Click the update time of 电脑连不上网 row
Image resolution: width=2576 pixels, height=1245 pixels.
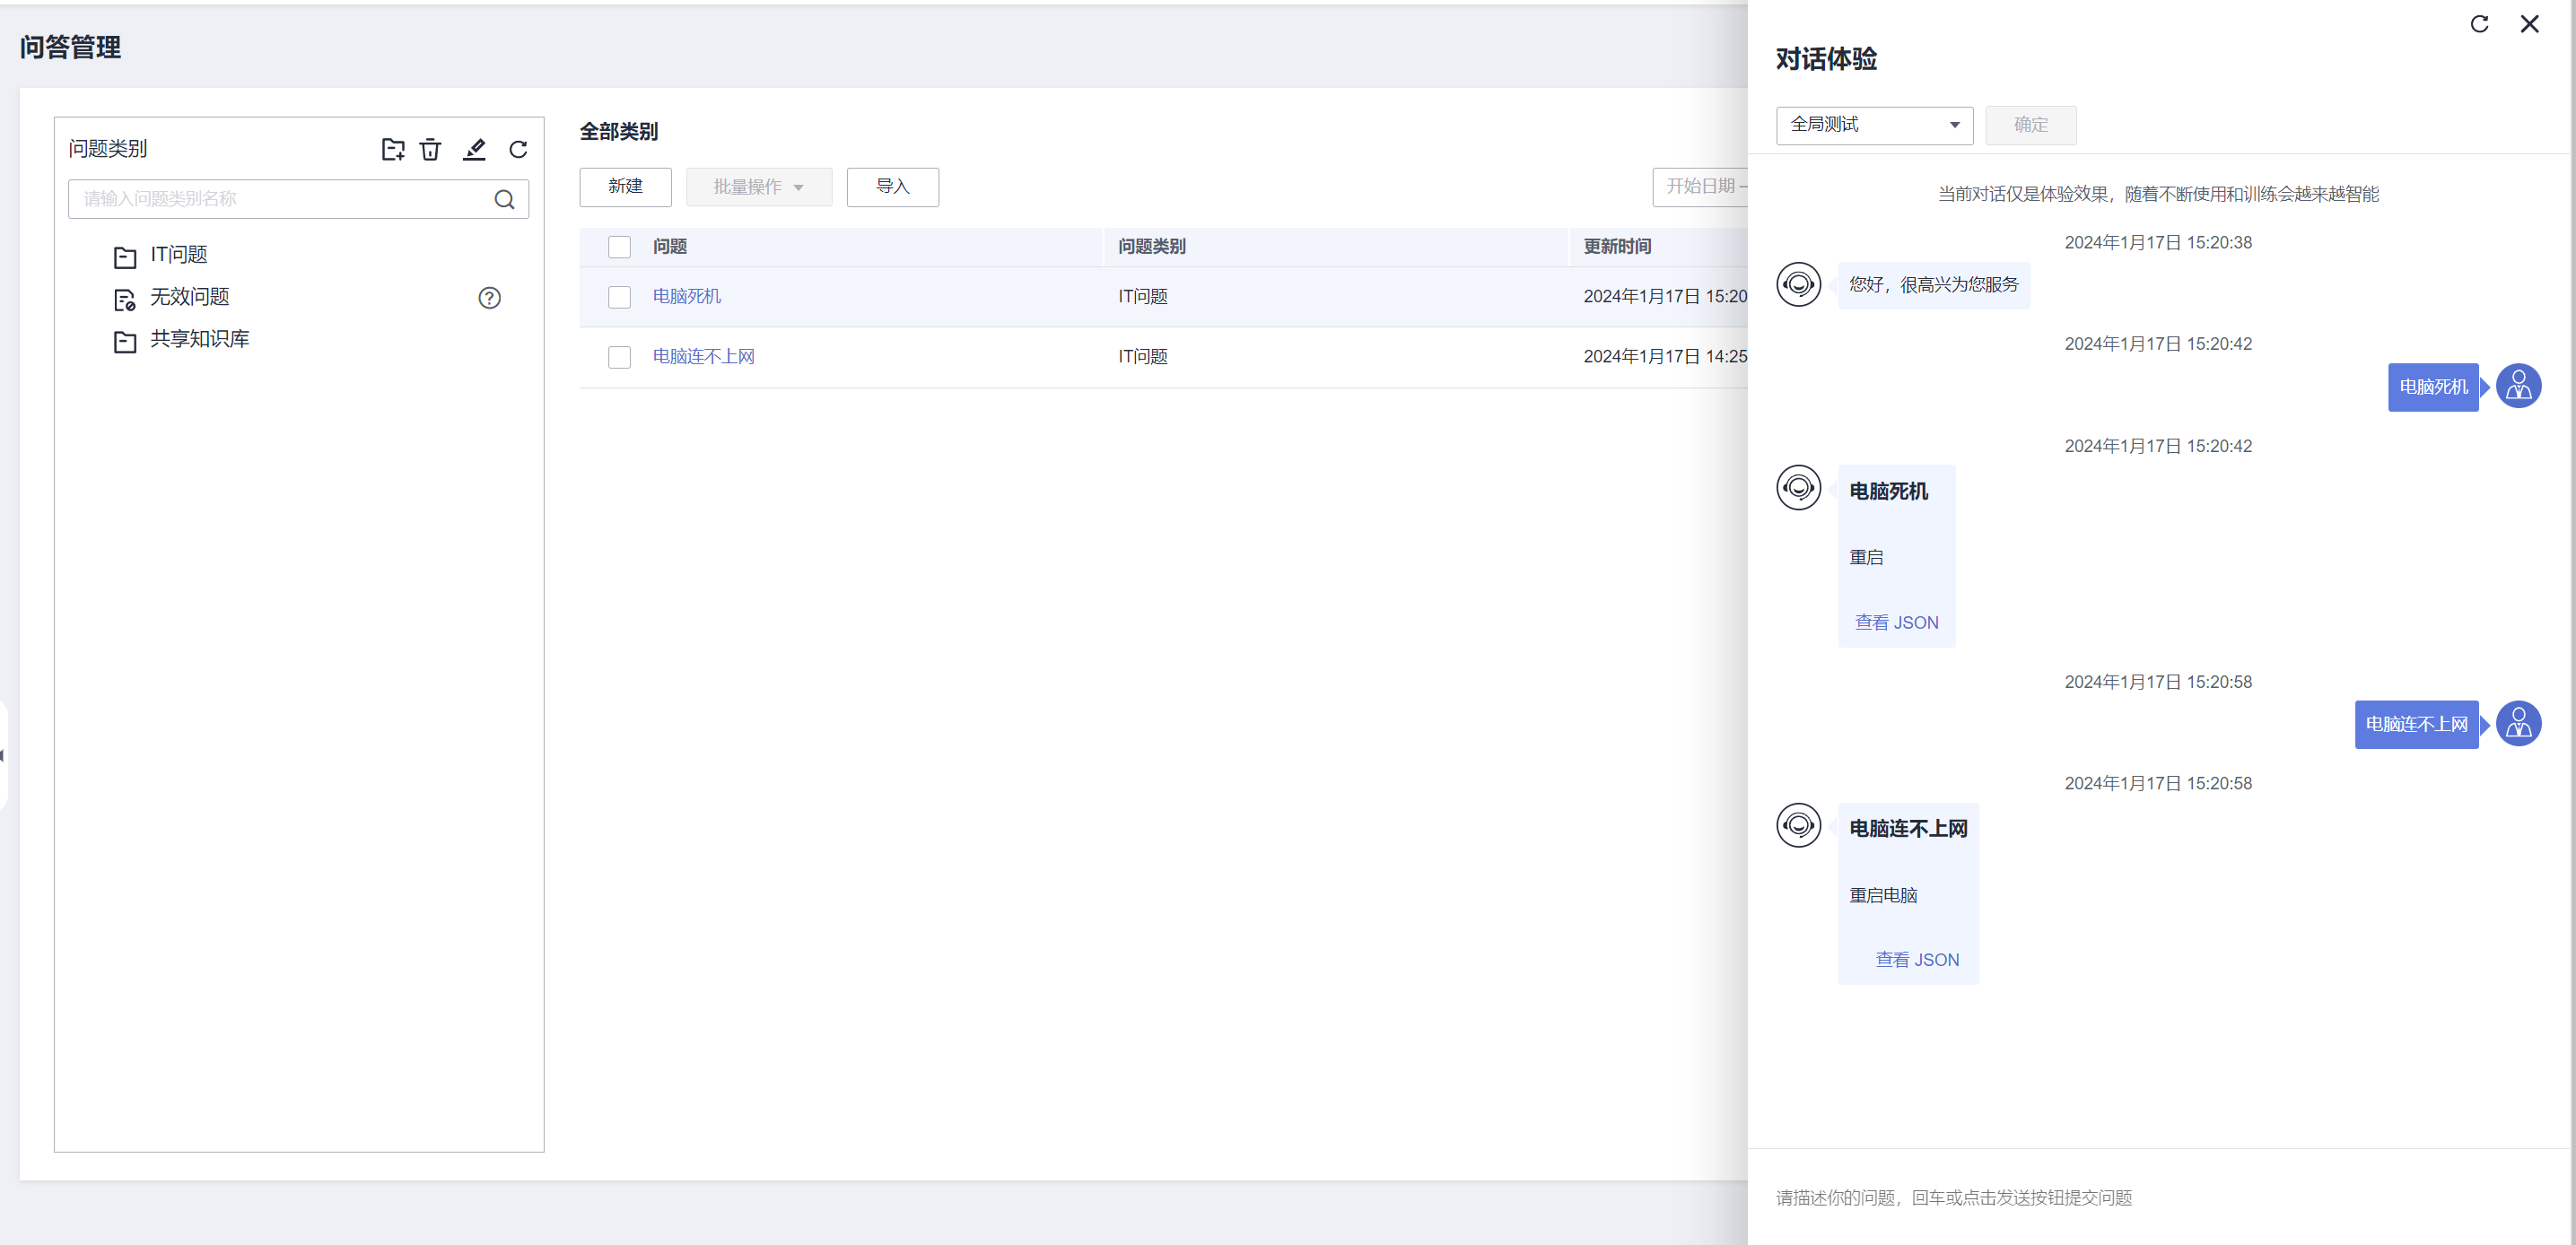tap(1666, 357)
